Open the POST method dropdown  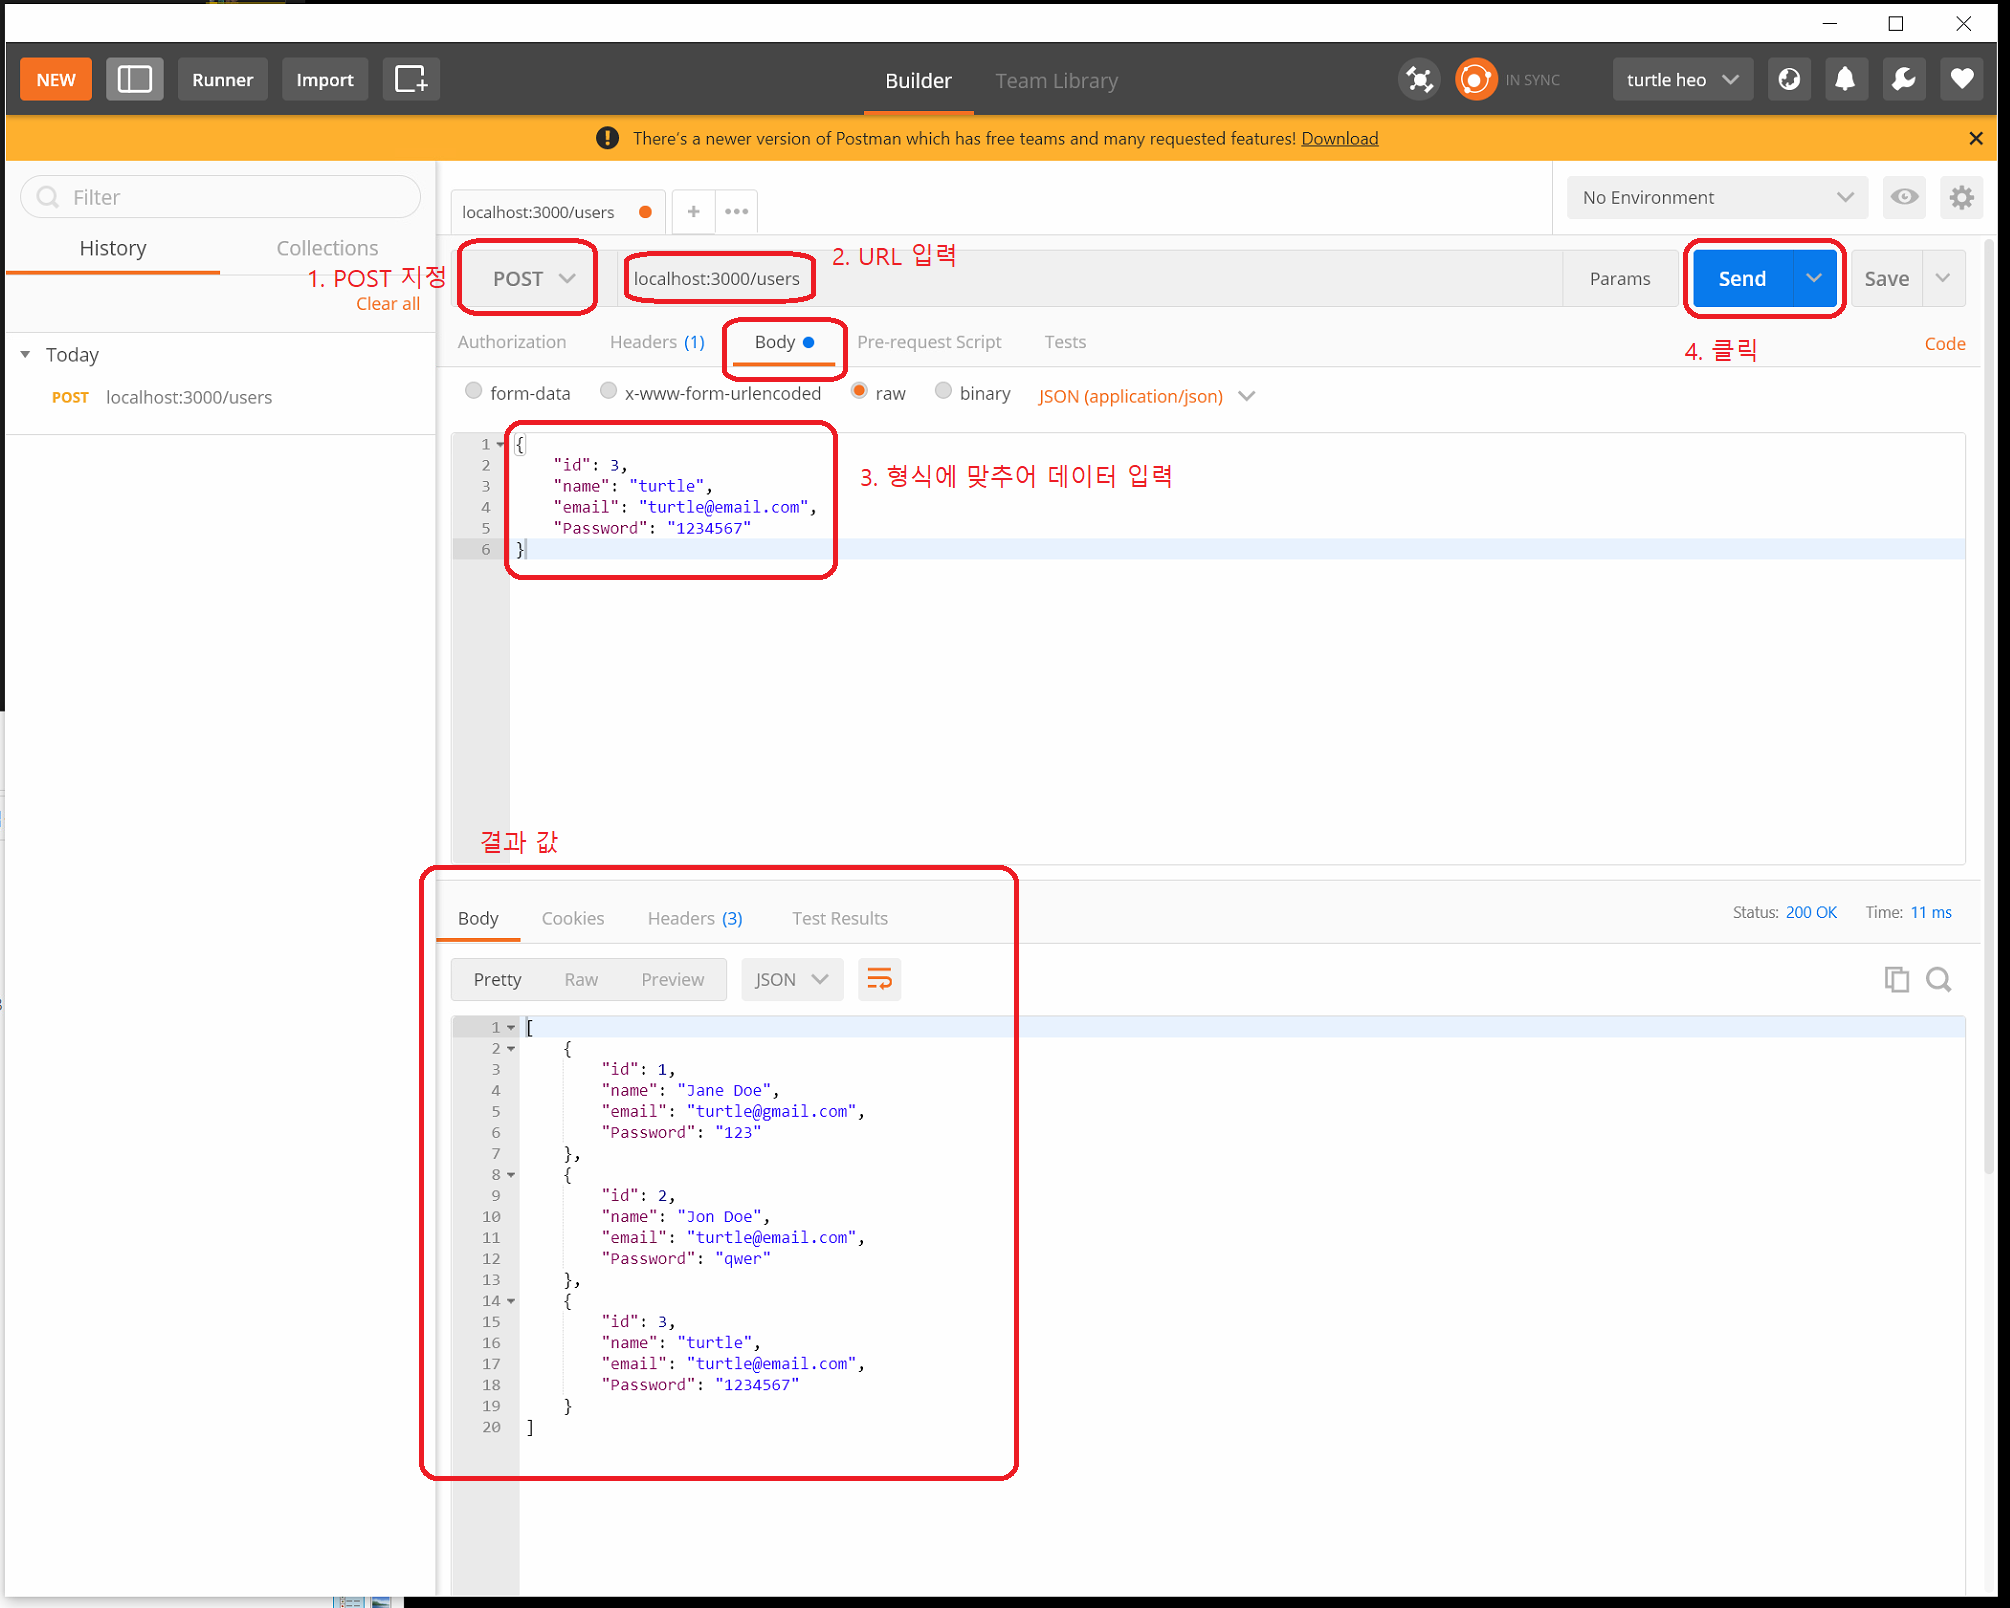click(x=532, y=279)
